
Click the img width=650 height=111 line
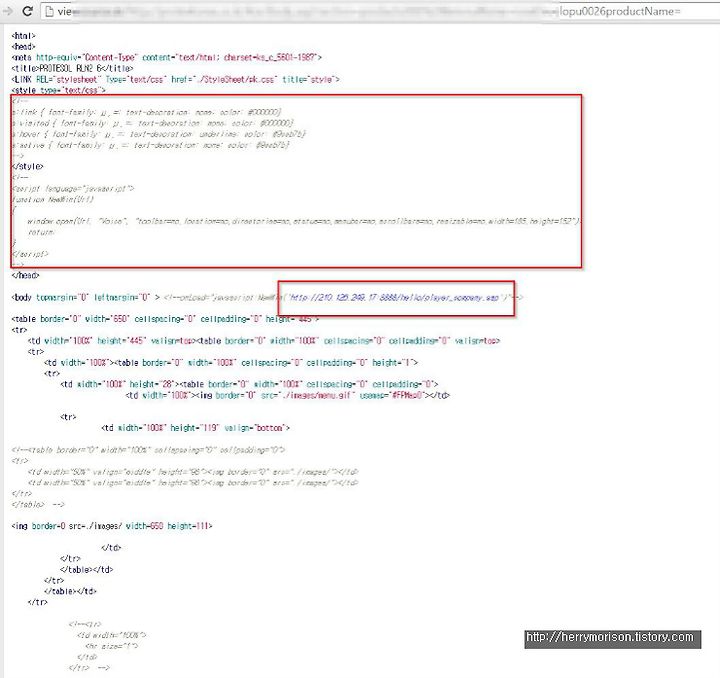112,526
